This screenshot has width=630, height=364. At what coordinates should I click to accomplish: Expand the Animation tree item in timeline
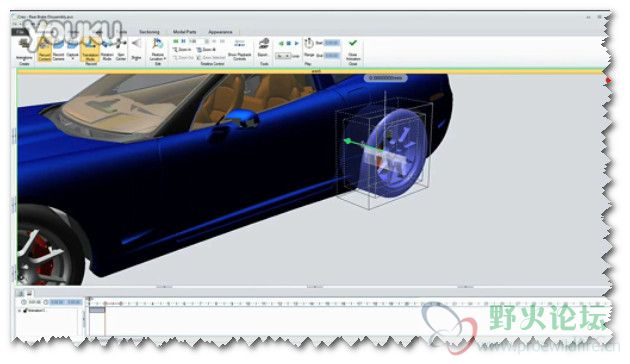click(x=19, y=311)
